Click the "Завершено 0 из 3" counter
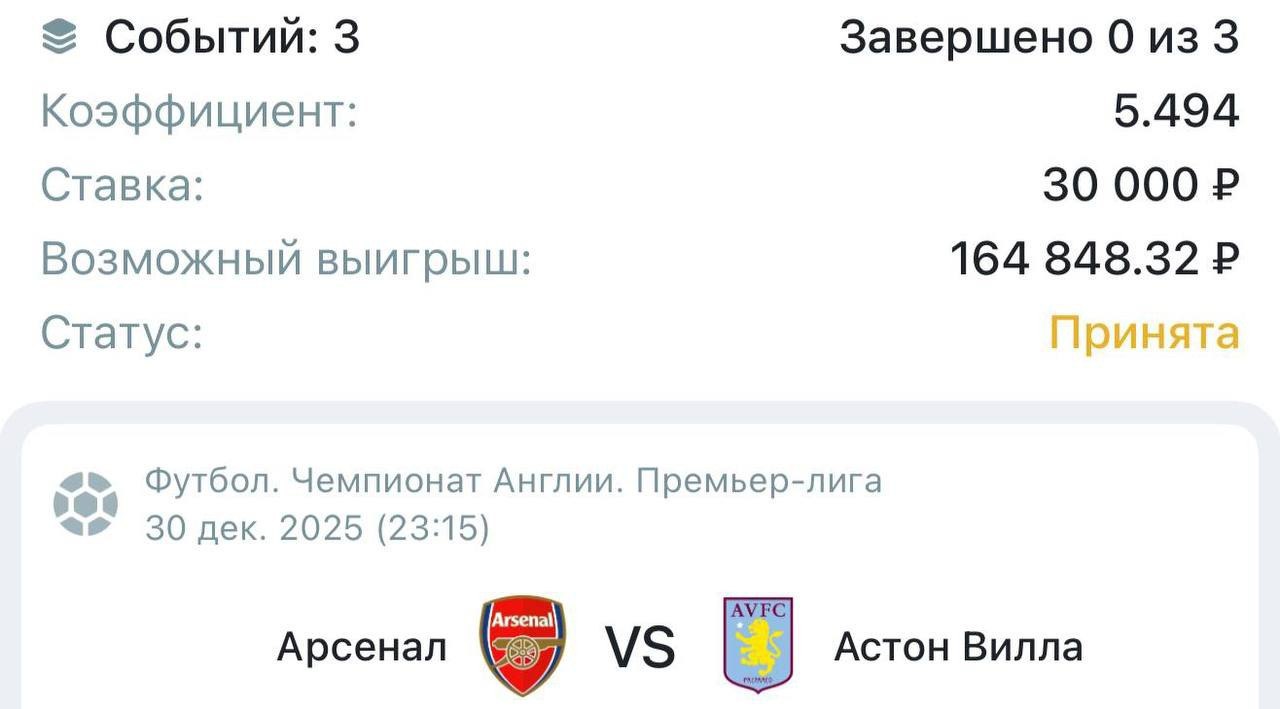 click(1039, 38)
